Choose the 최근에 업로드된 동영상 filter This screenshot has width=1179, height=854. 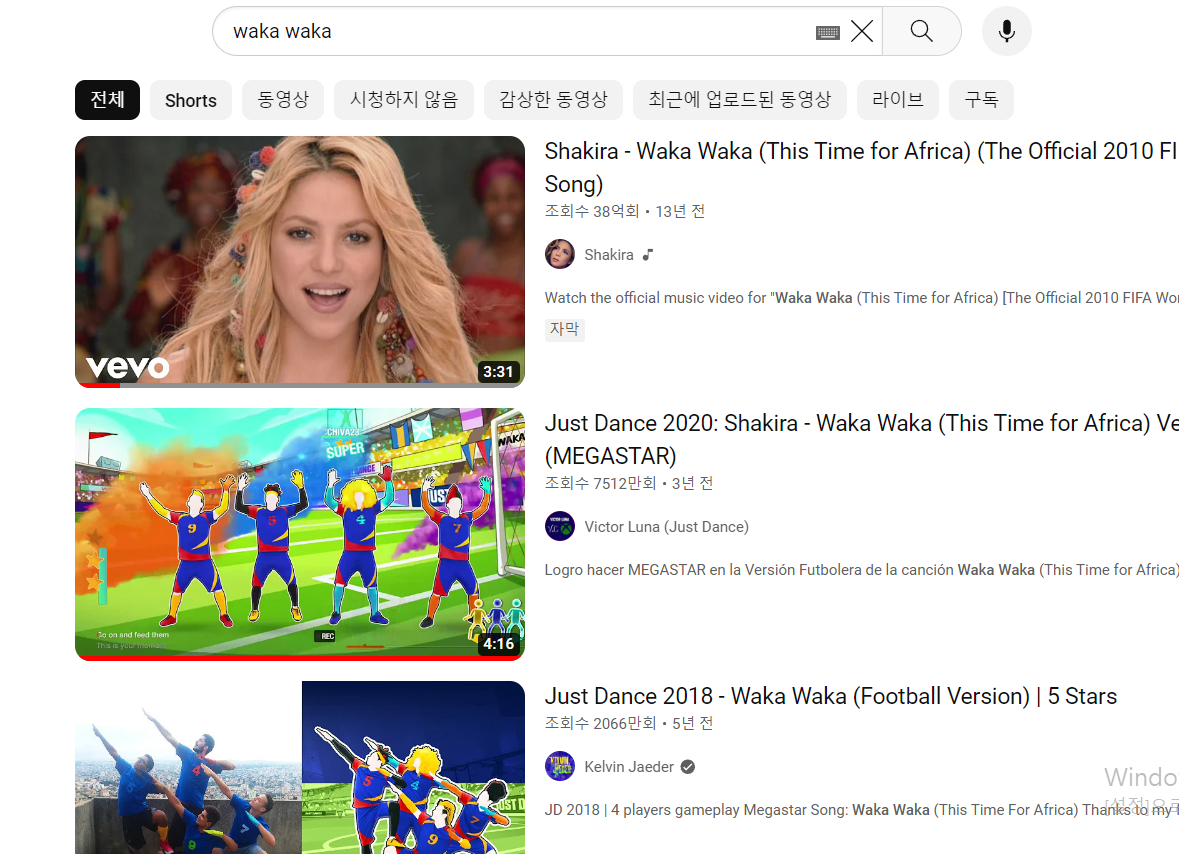click(739, 100)
